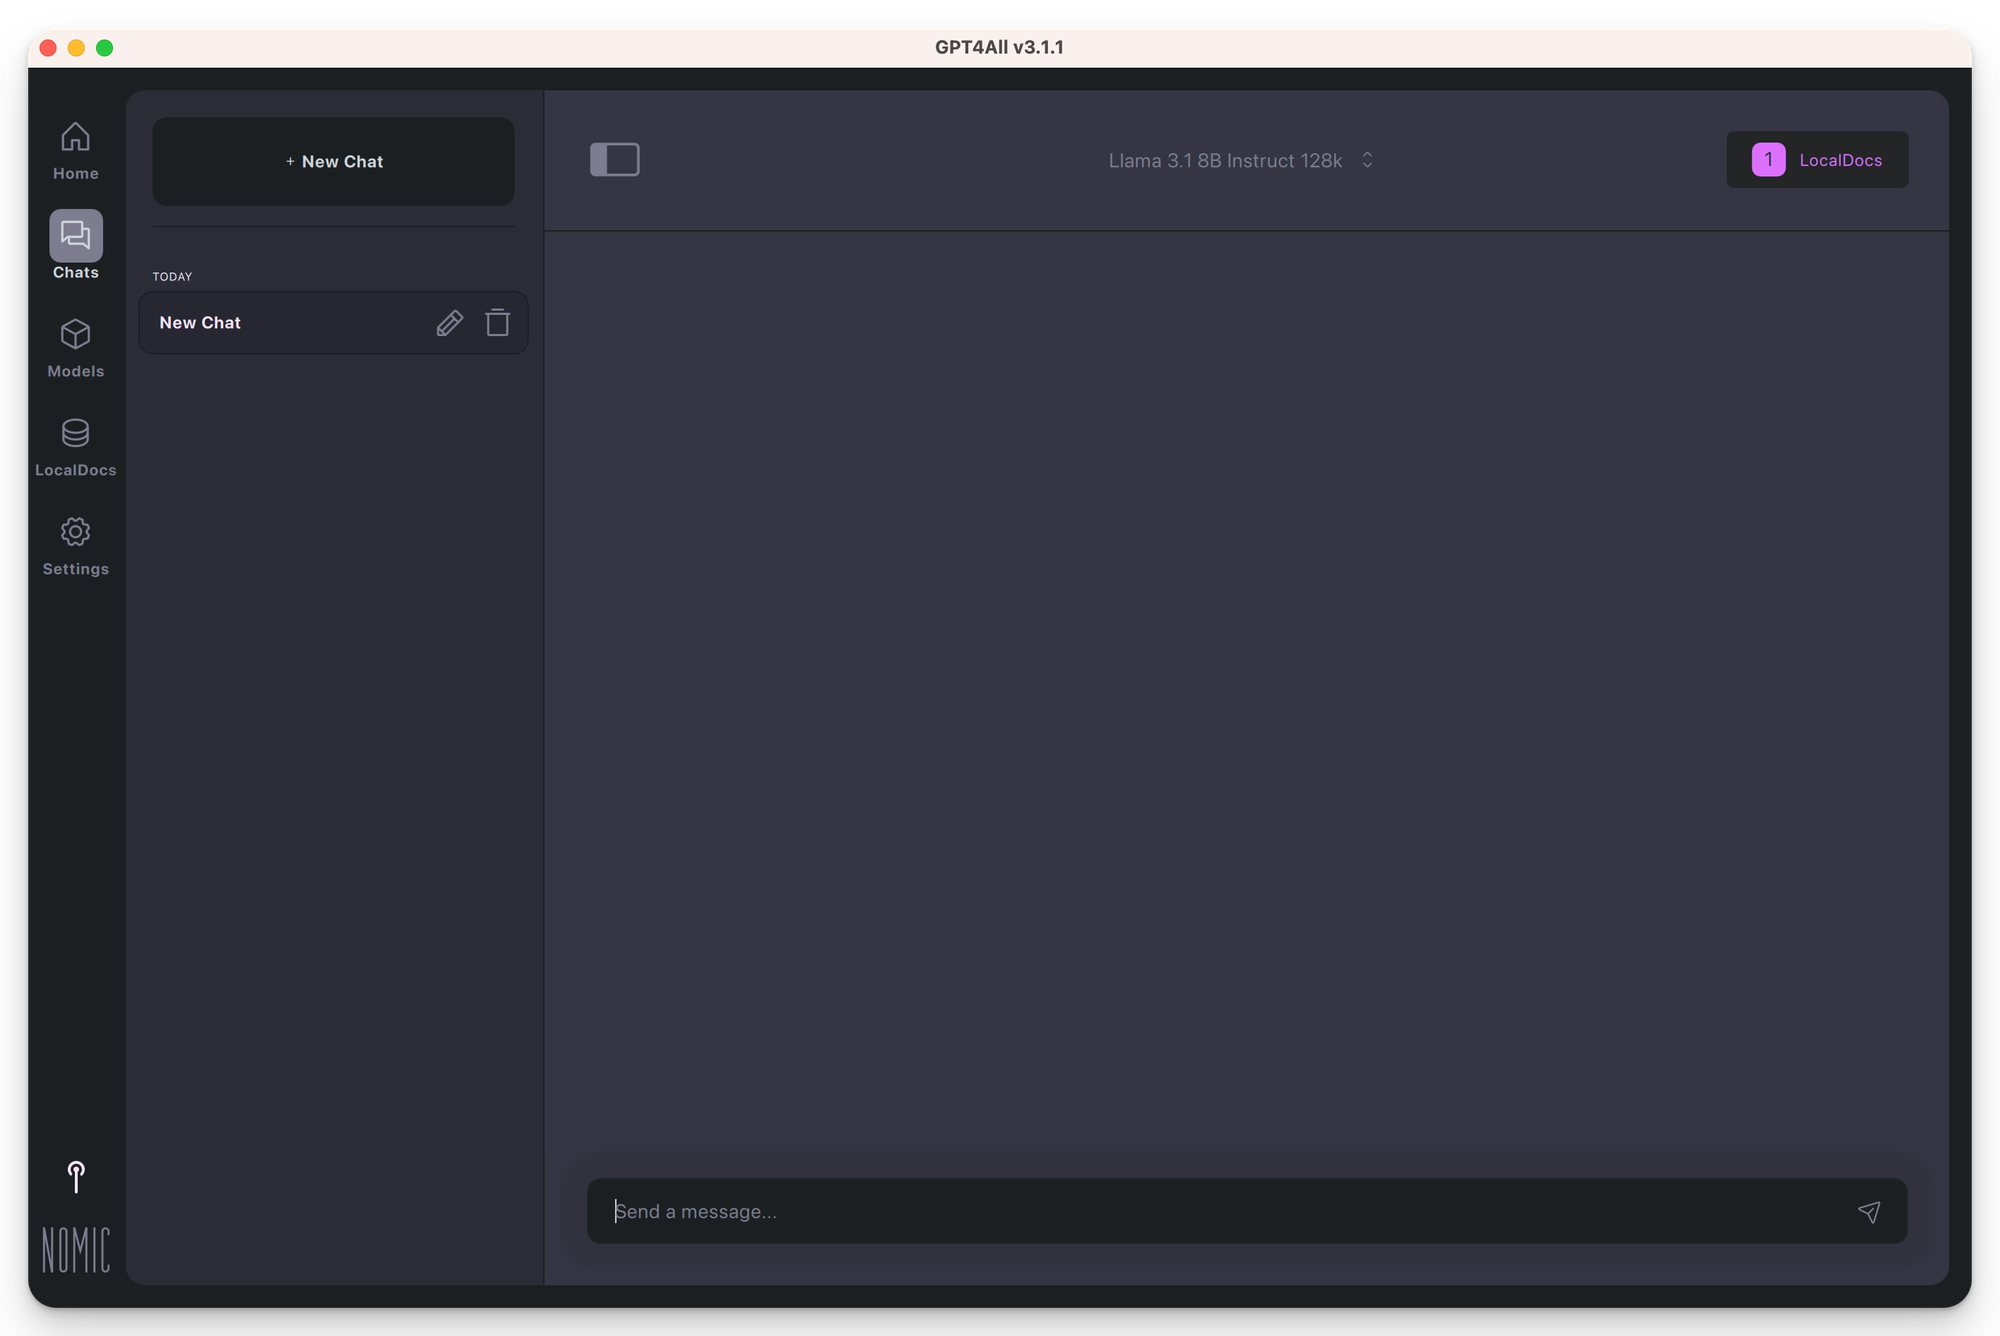Expand the Llama 3.1 8B model dropdown

pos(1224,161)
